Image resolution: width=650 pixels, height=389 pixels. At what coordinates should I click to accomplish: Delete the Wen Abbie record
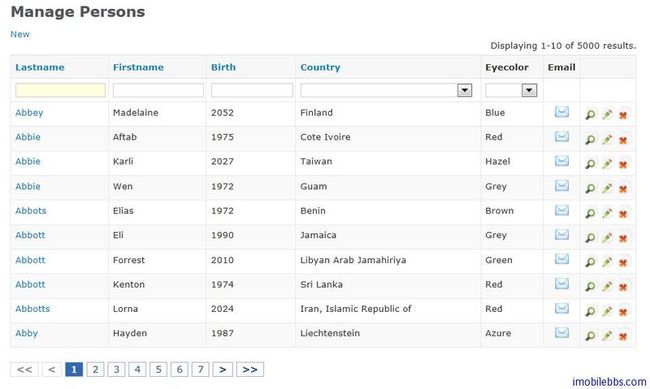click(x=623, y=189)
